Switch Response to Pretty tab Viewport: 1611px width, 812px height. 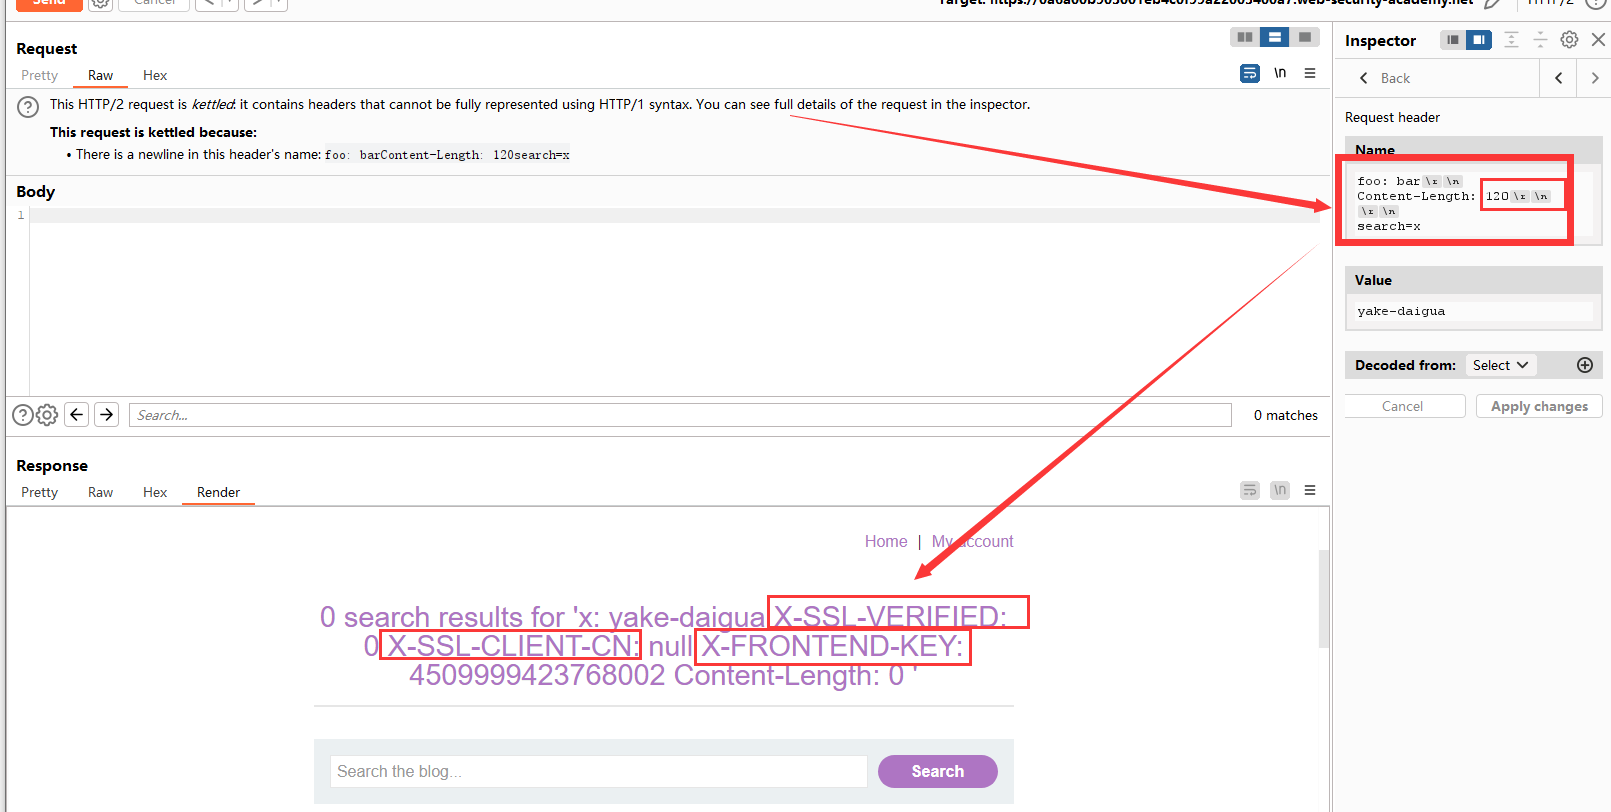pos(40,492)
